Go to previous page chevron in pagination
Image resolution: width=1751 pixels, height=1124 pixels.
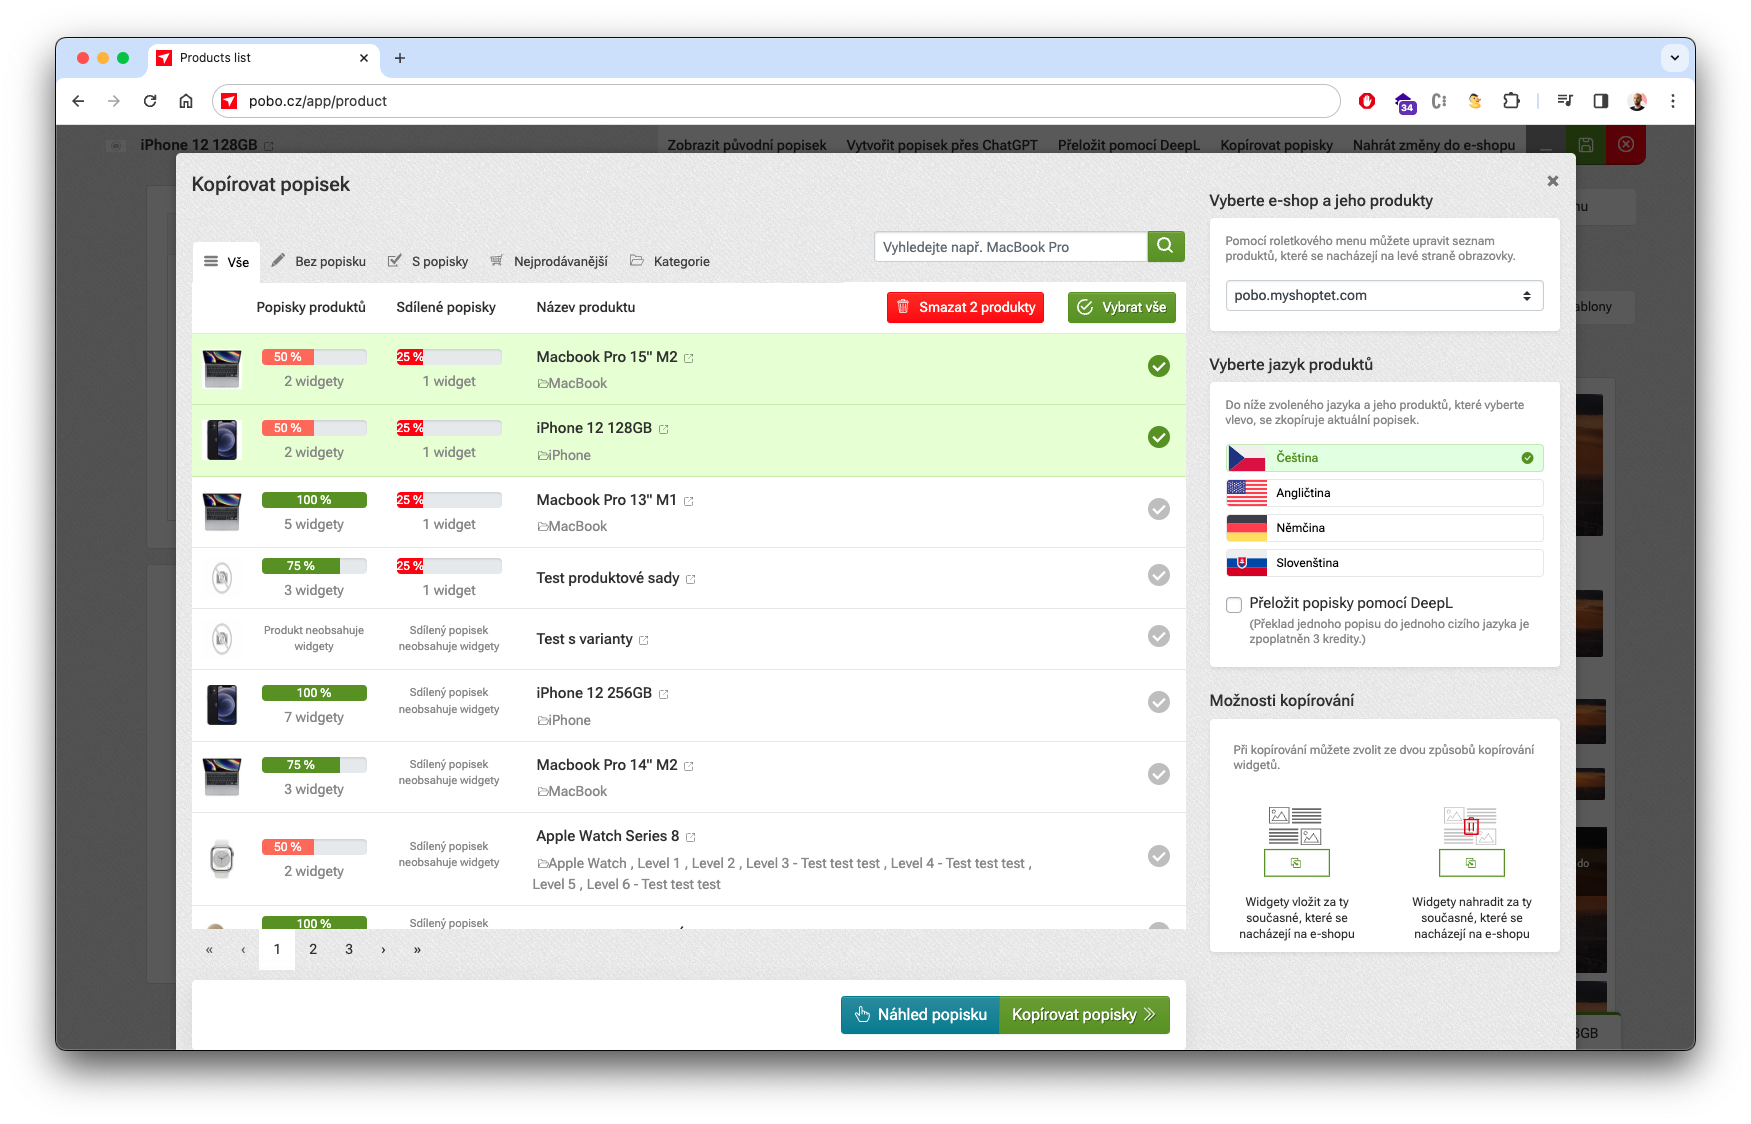click(243, 950)
